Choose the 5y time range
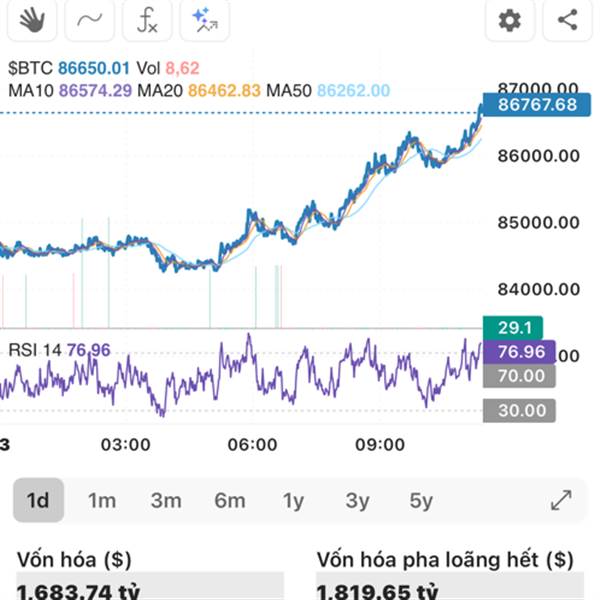The width and height of the screenshot is (600, 600). pos(421,500)
